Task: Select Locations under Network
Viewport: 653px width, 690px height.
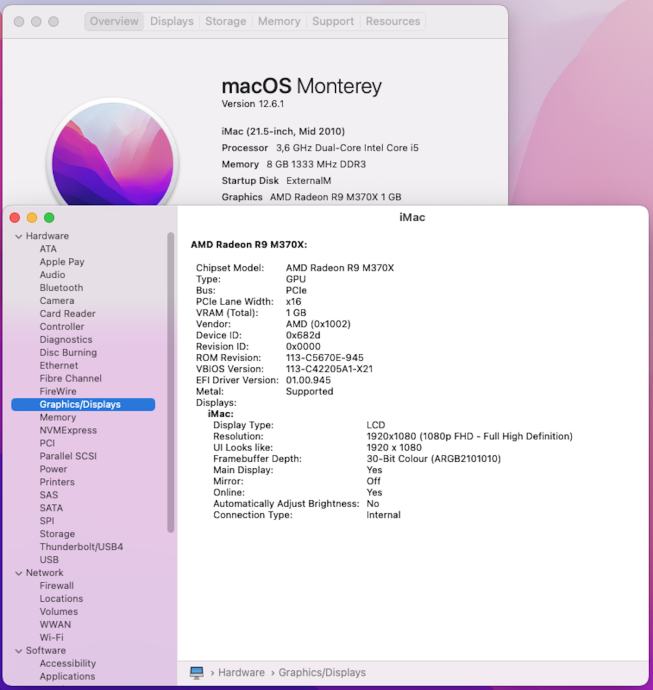Action: (61, 599)
